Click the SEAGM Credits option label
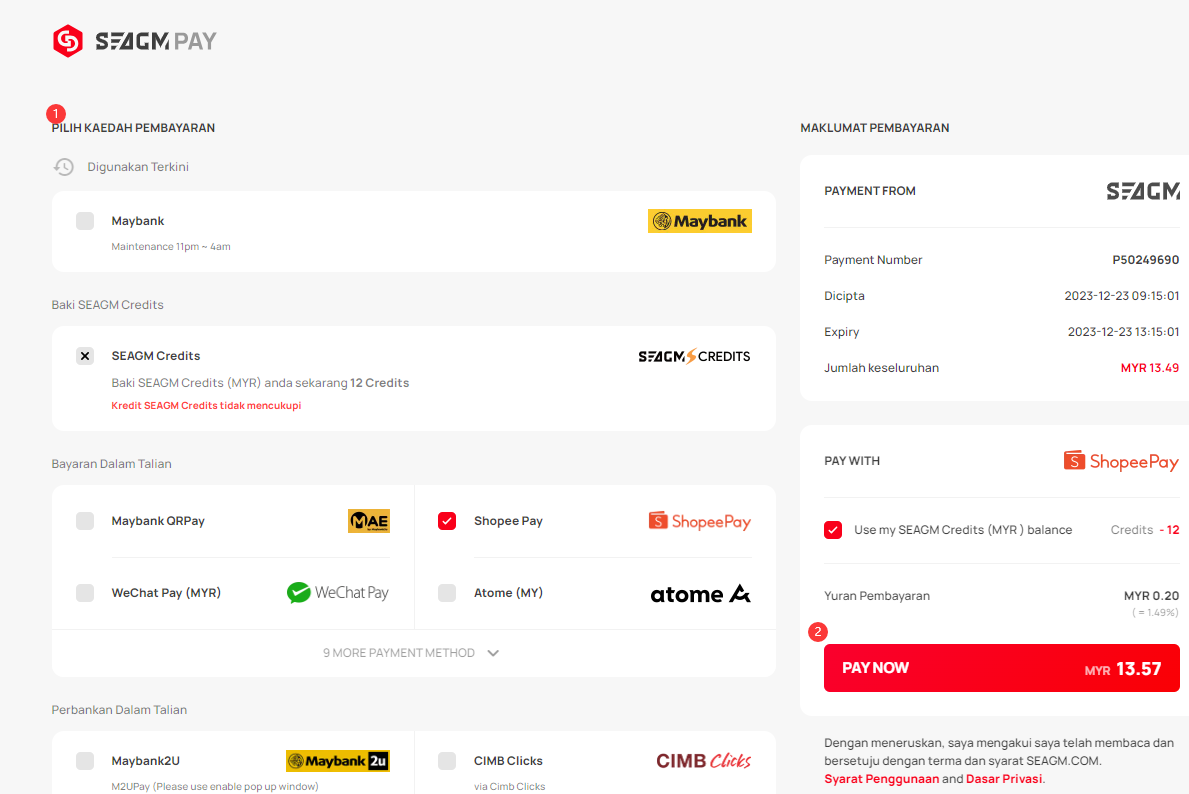The height and width of the screenshot is (794, 1189). coord(155,356)
